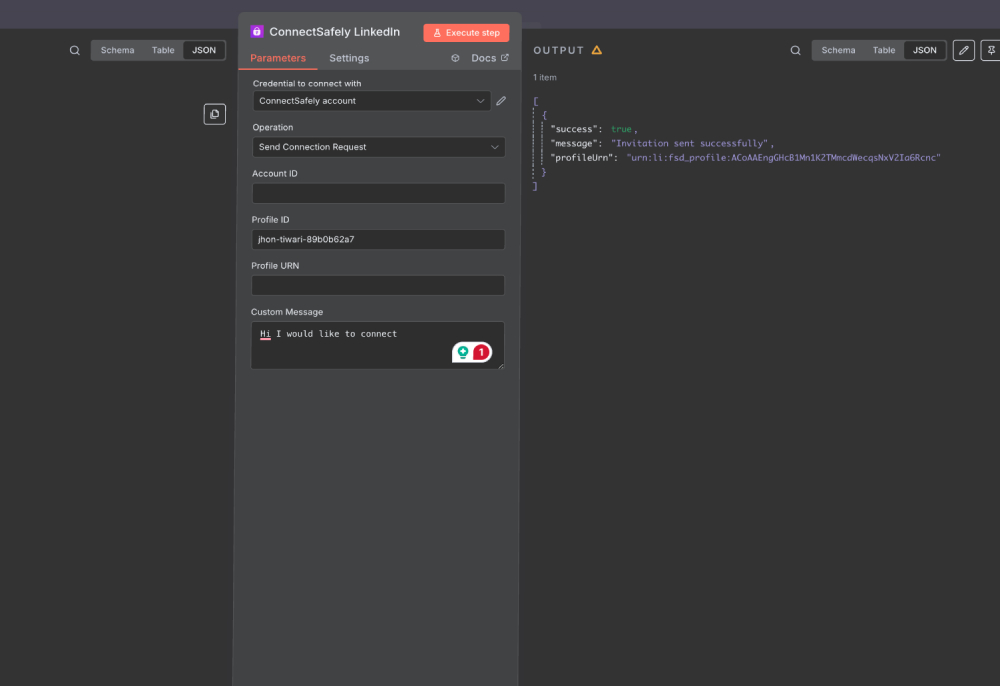Click the ConnectSafely LinkedIn node icon in header

pos(256,31)
